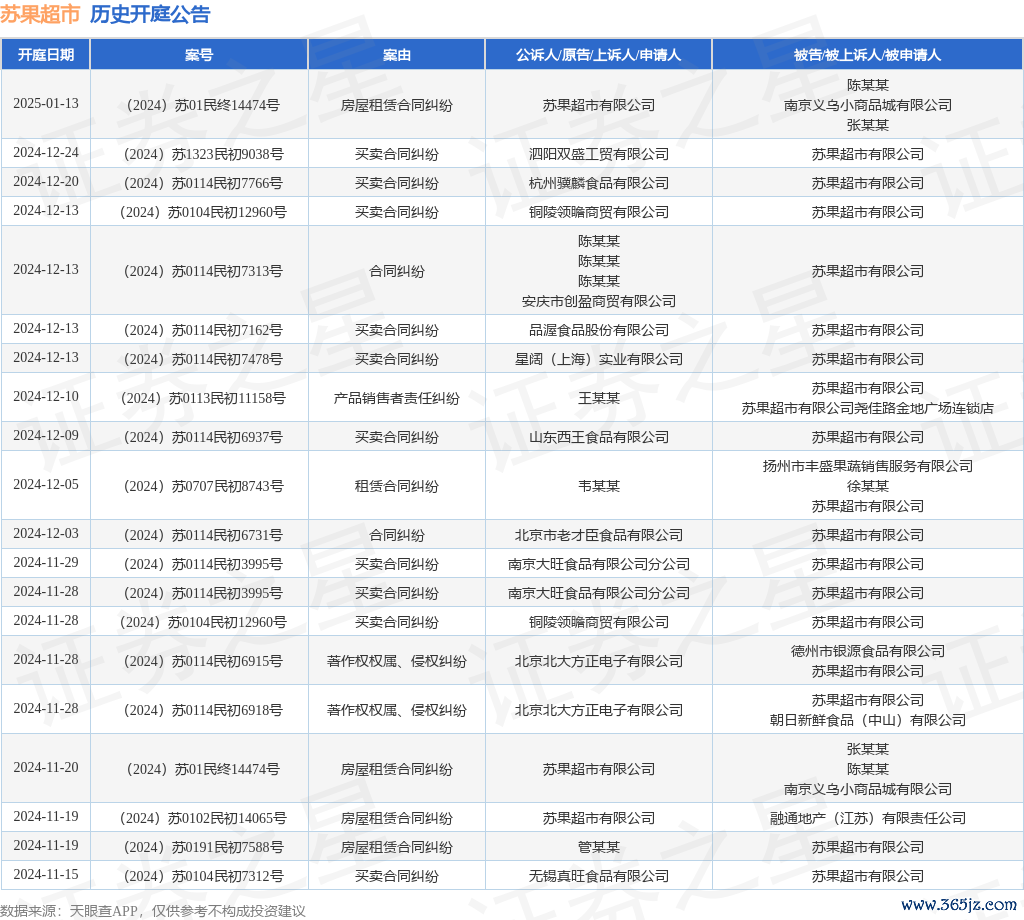Click defendant 苏果超市有限公司尧佳路金地广场连锁店
The height and width of the screenshot is (920, 1024).
(x=867, y=409)
